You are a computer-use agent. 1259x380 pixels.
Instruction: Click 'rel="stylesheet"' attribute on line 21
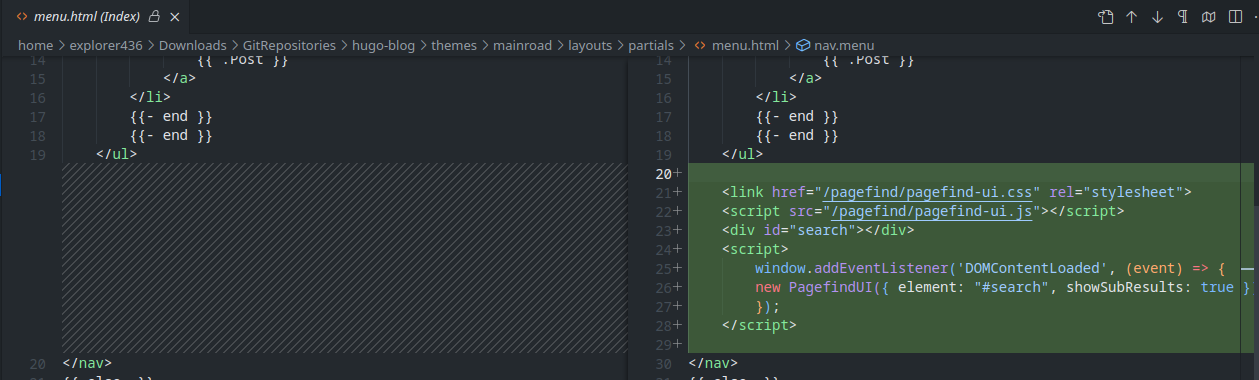coord(1116,192)
